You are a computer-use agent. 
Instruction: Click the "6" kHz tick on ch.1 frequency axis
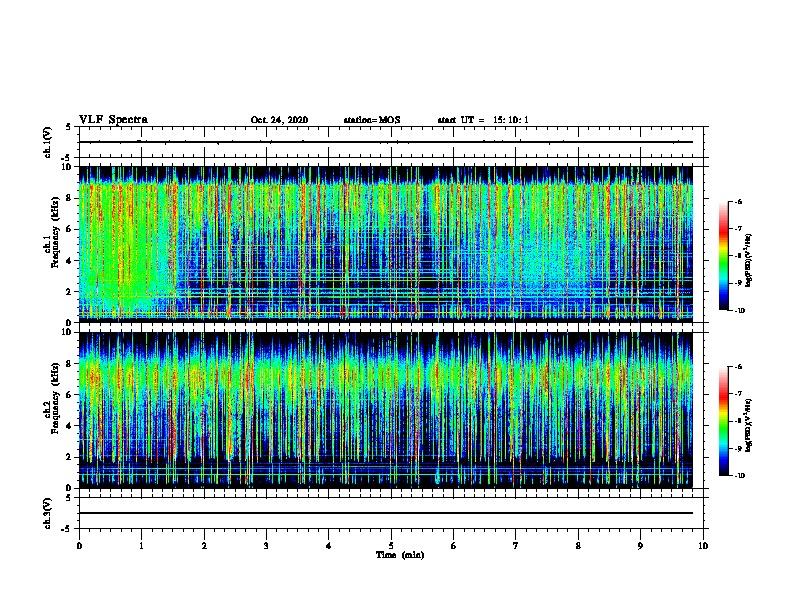pos(69,229)
